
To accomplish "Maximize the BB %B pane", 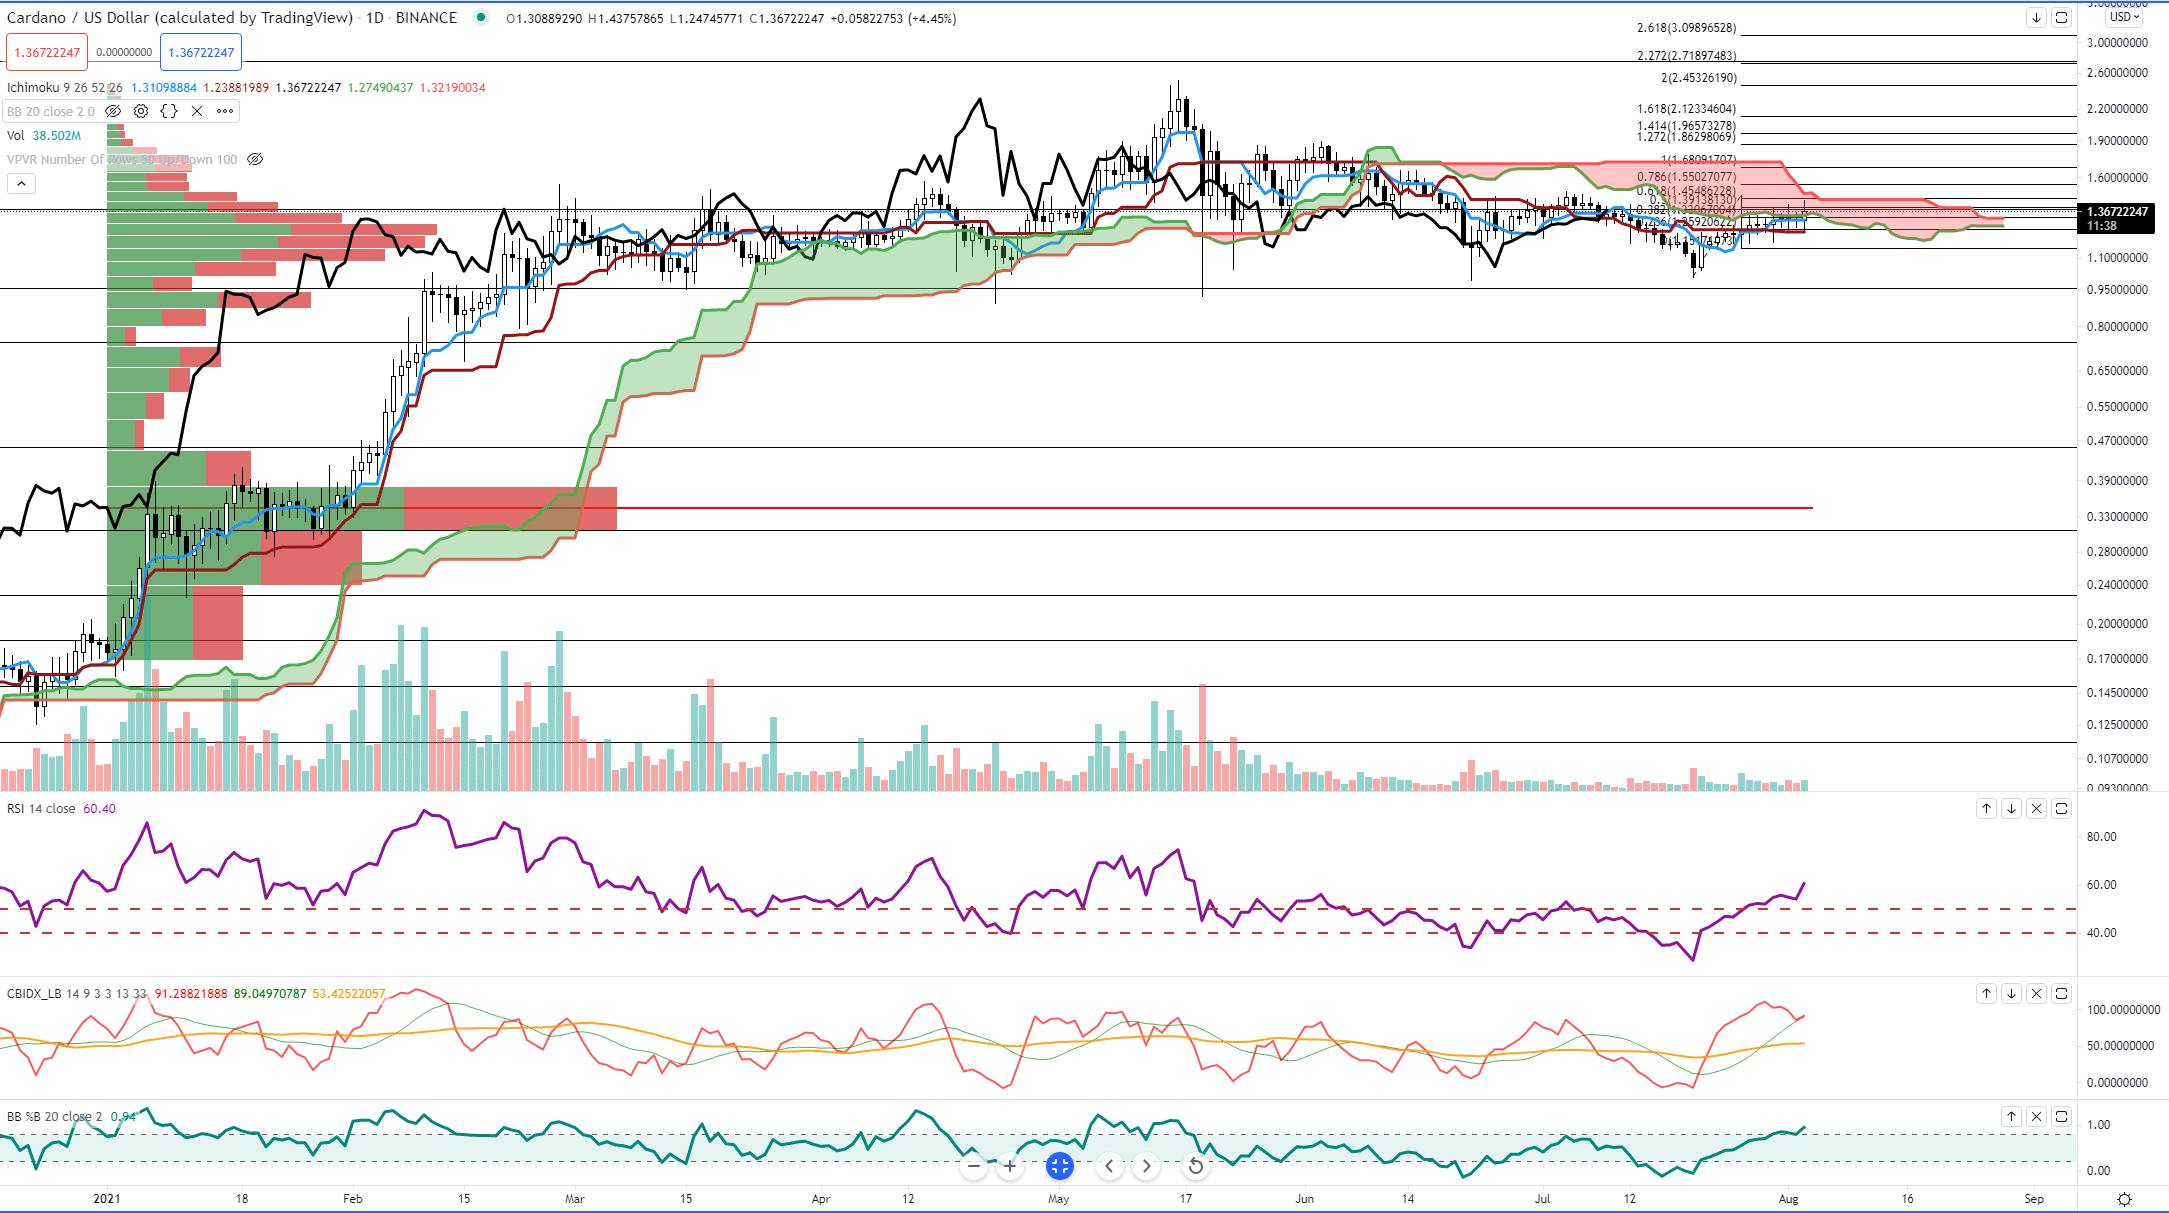I will (2061, 1116).
